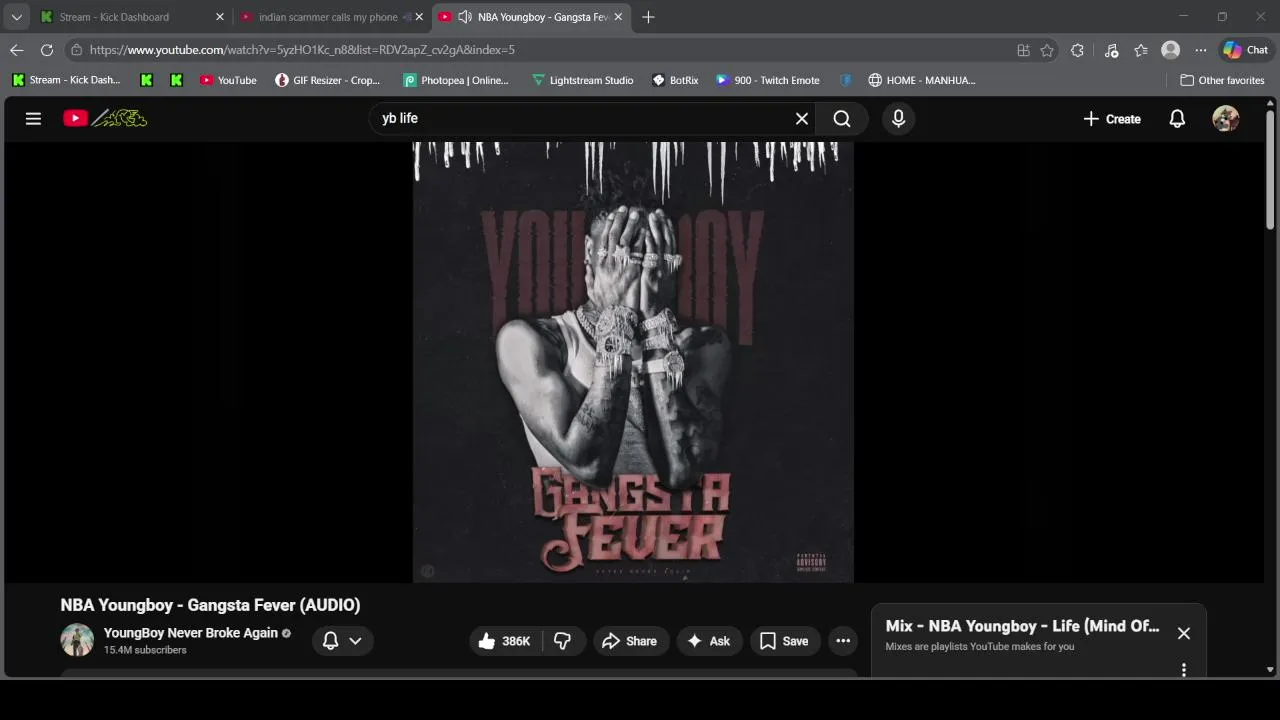The image size is (1280, 720).
Task: Open GIF Resizer bookmark
Action: (x=328, y=80)
